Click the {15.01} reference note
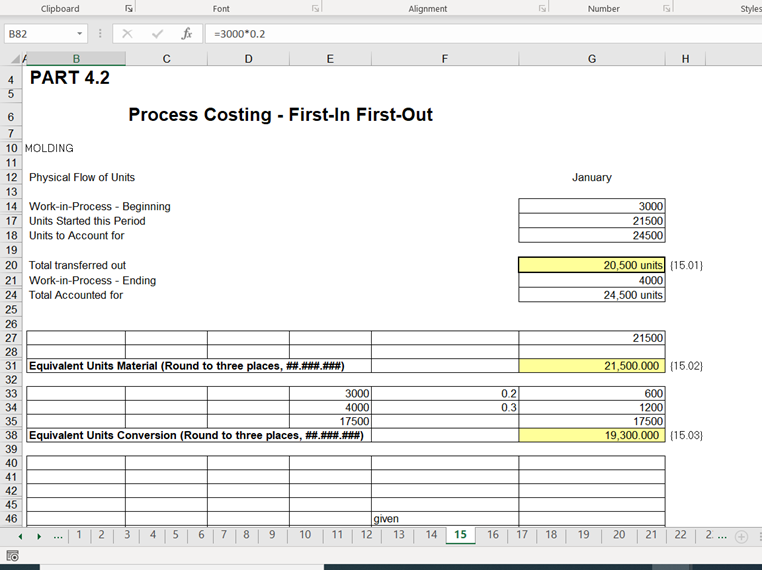The height and width of the screenshot is (570, 762). tap(686, 265)
